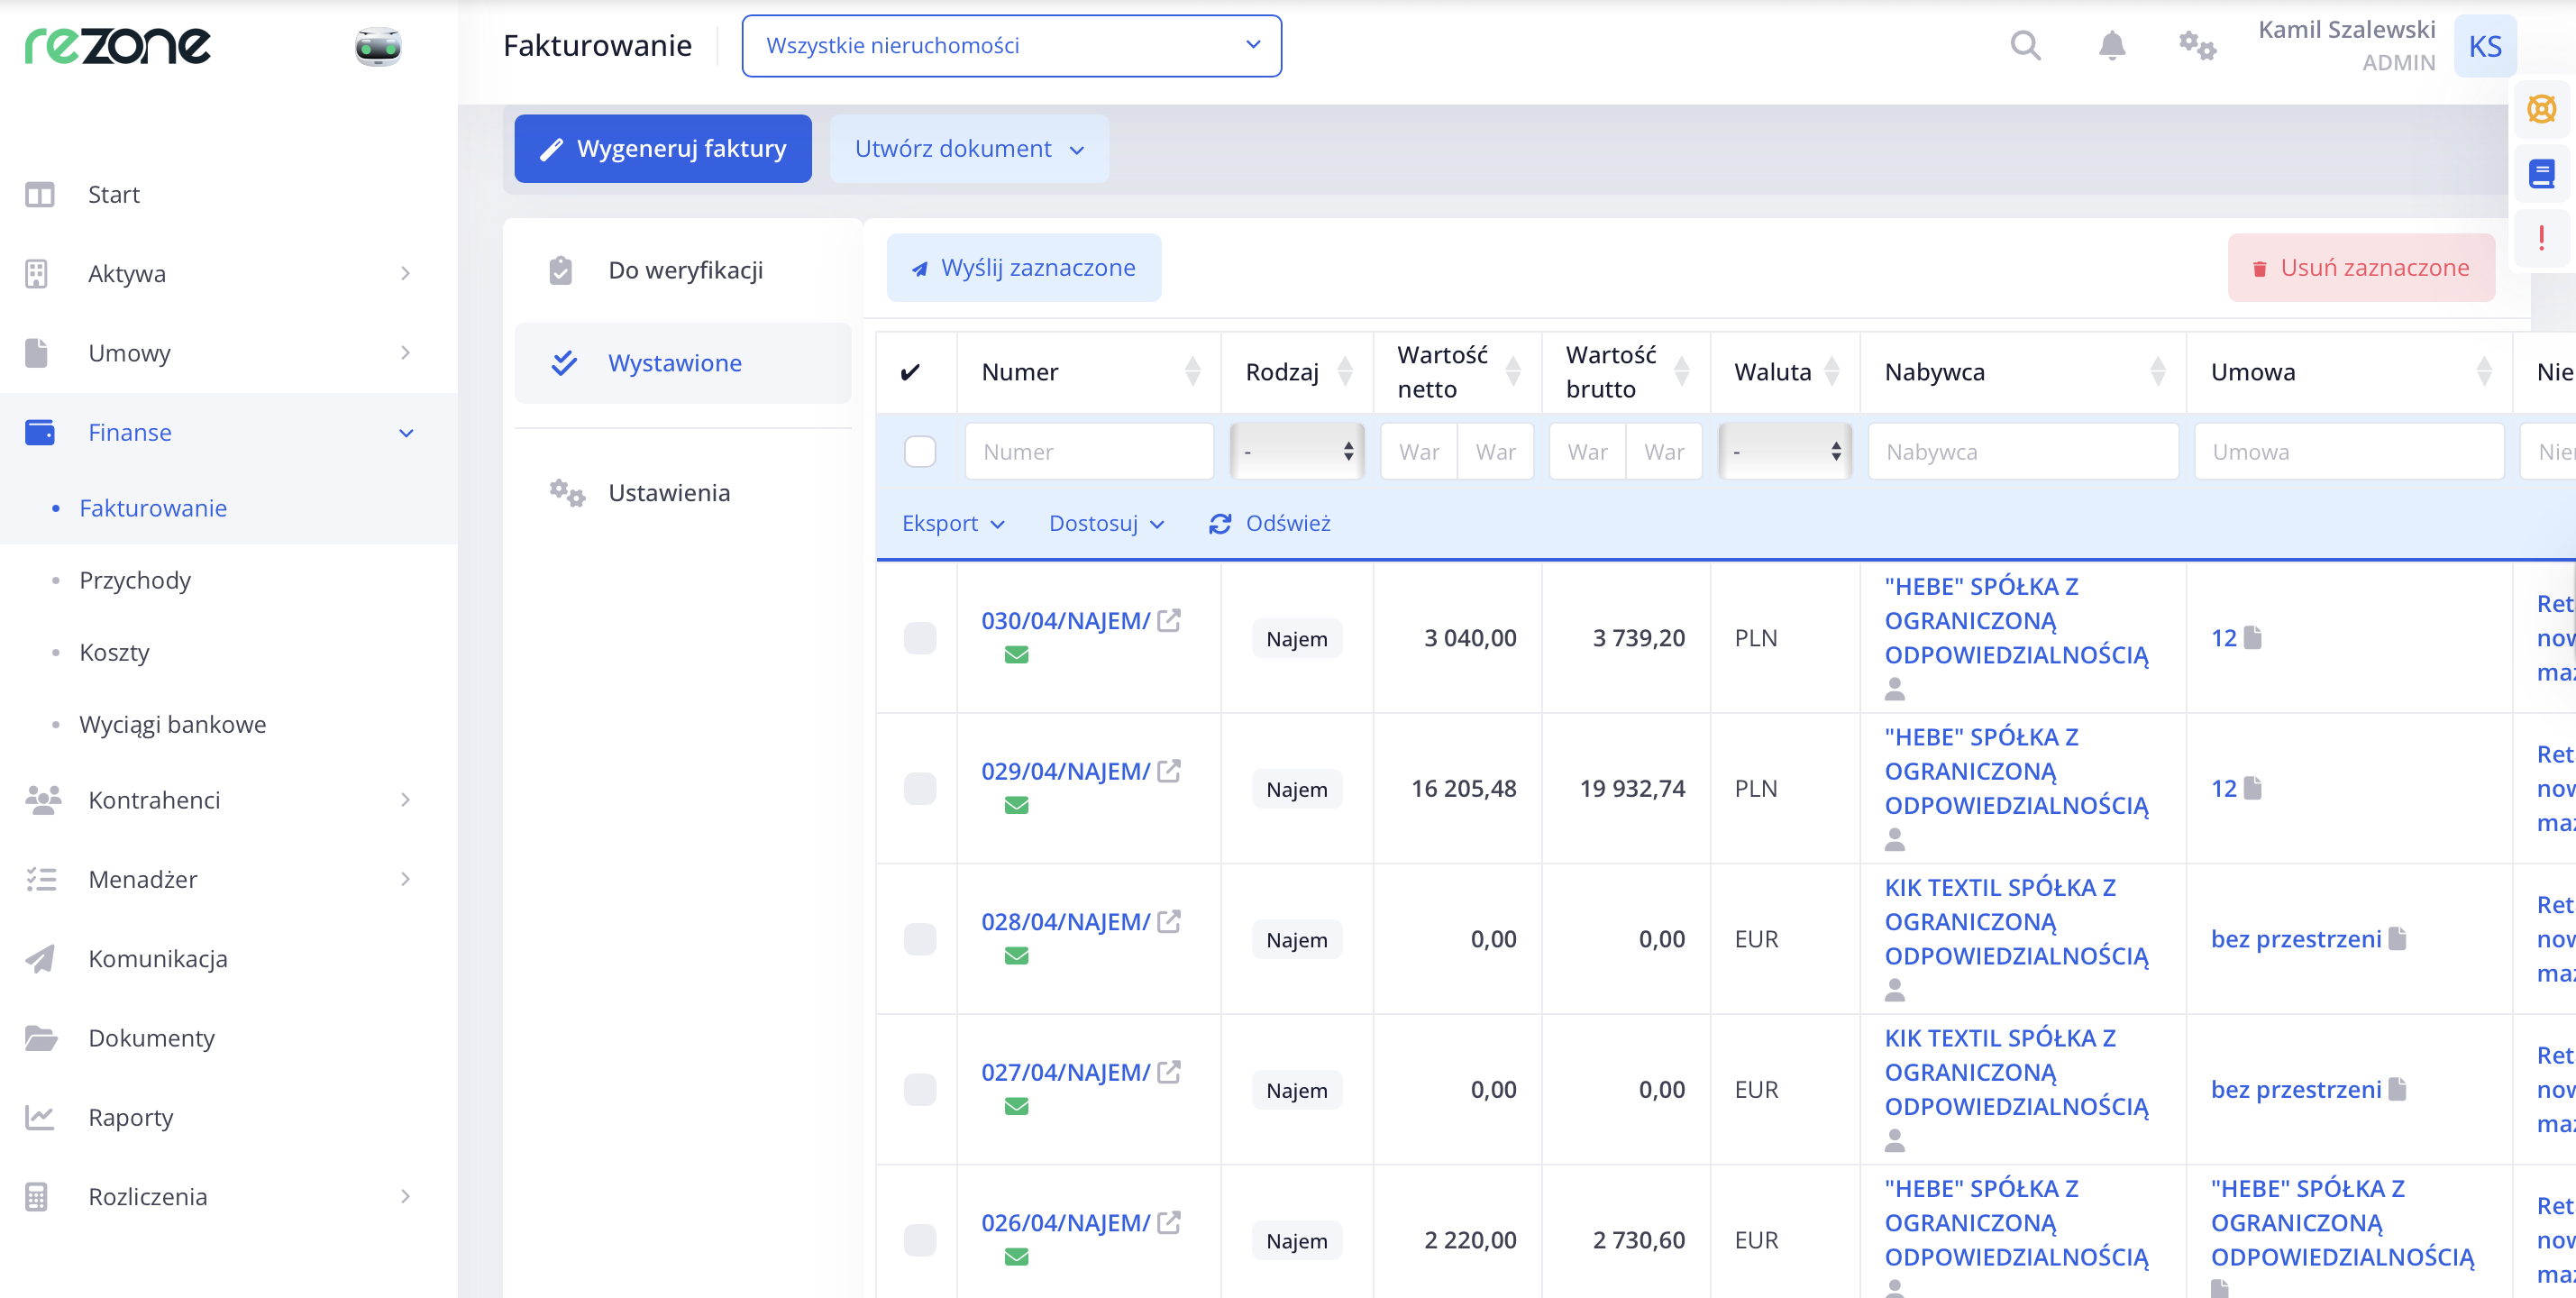Open the Rodzaj filter select
This screenshot has width=2576, height=1298.
1296,452
